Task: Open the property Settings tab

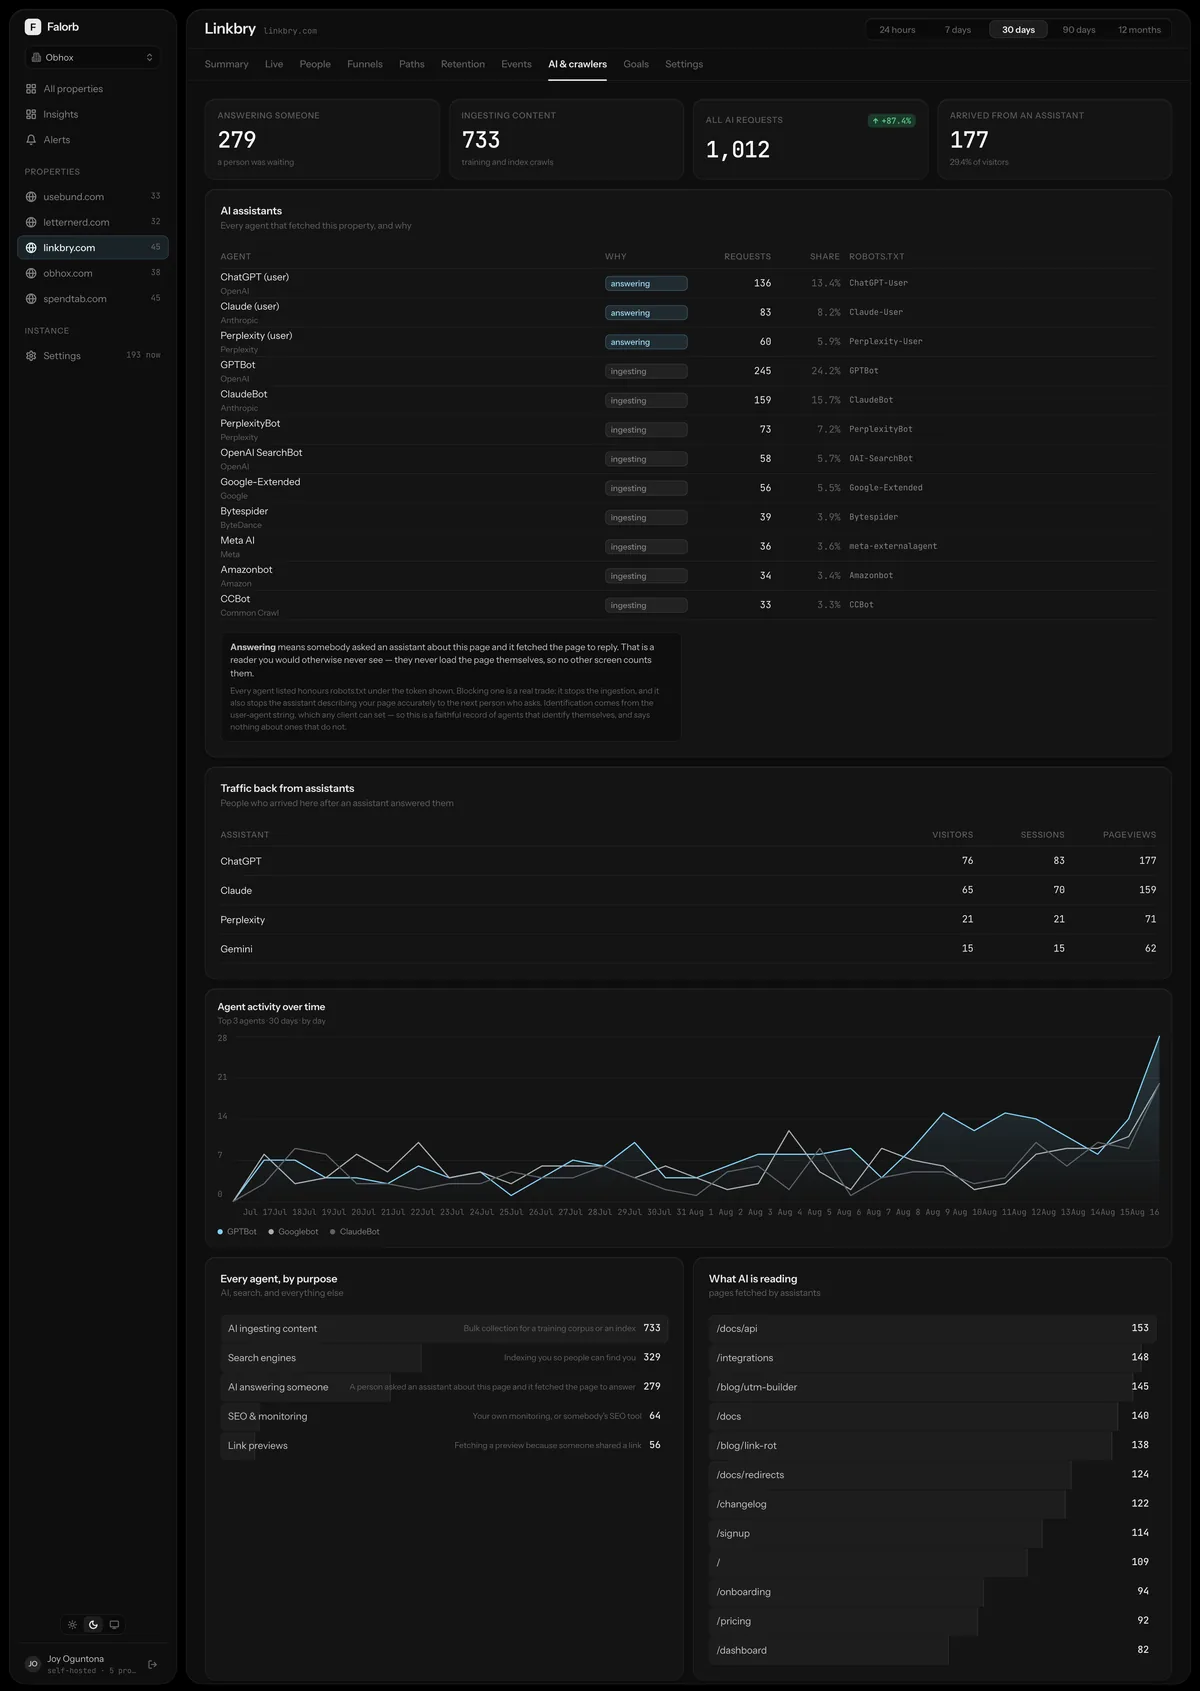Action: 684,64
